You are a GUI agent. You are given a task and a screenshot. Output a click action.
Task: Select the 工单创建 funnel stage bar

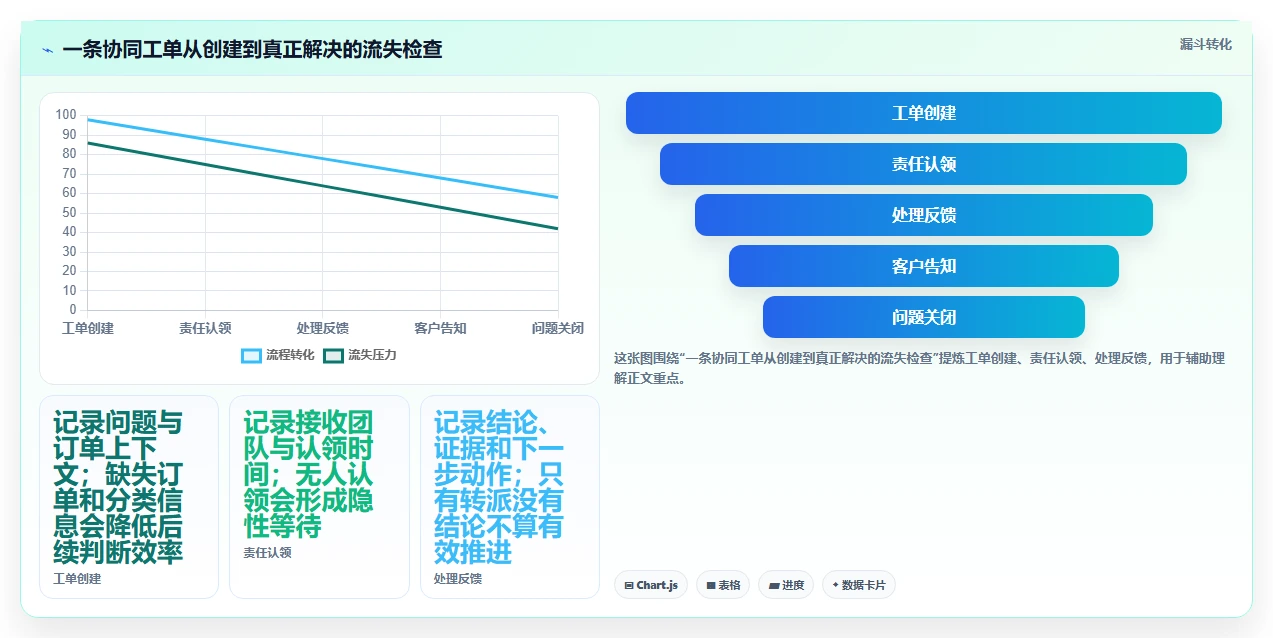point(923,113)
